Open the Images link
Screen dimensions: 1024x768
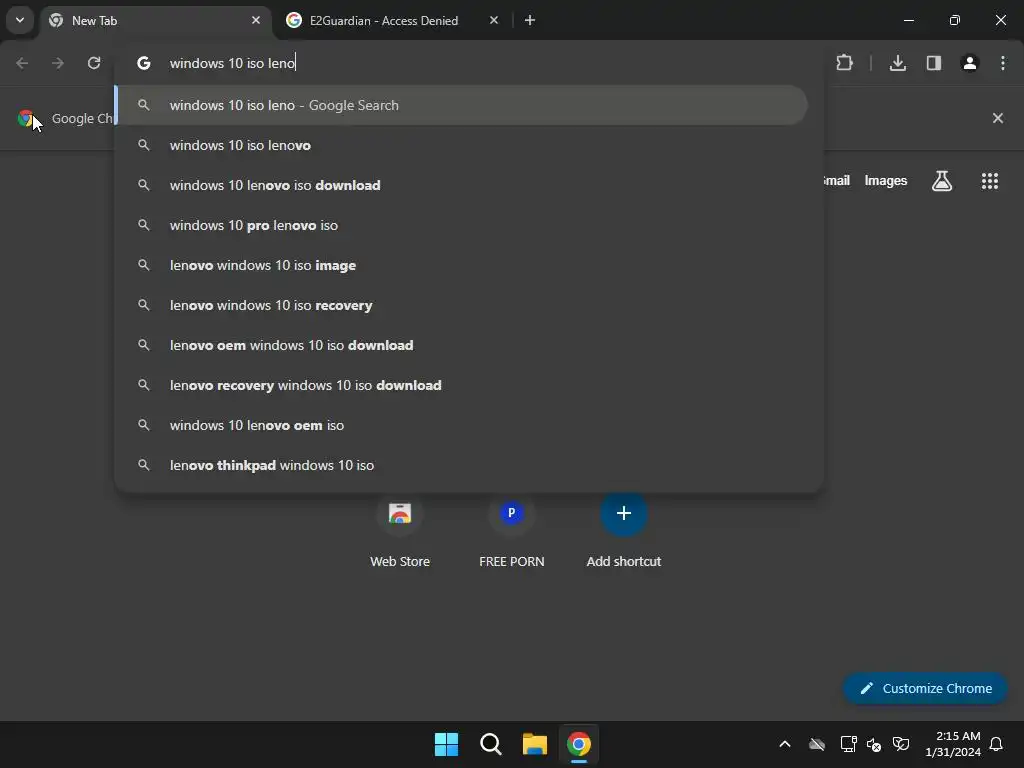pyautogui.click(x=886, y=180)
